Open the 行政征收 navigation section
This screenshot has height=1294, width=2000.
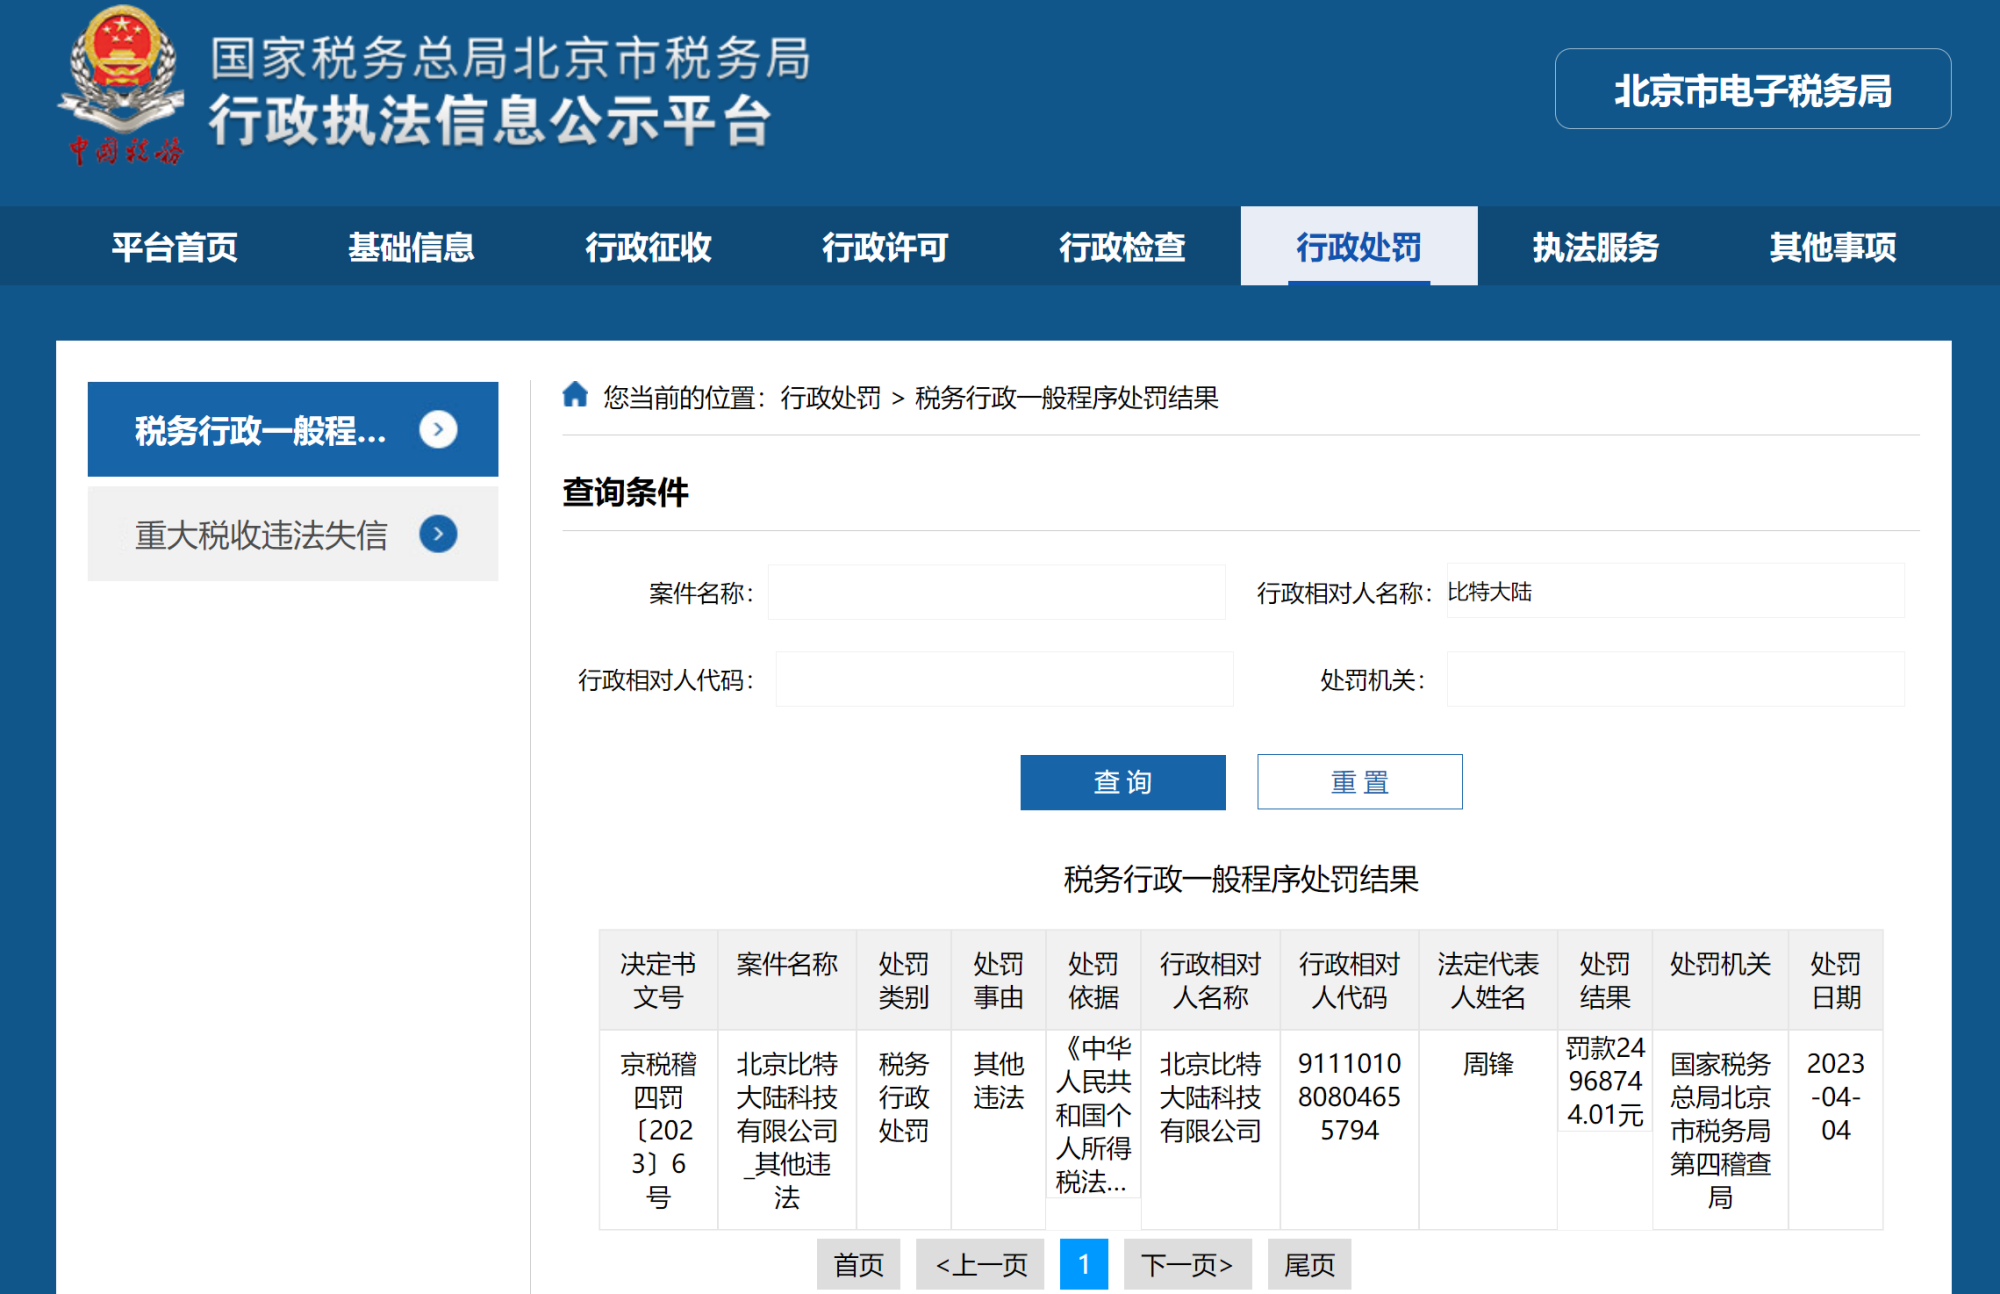point(648,247)
